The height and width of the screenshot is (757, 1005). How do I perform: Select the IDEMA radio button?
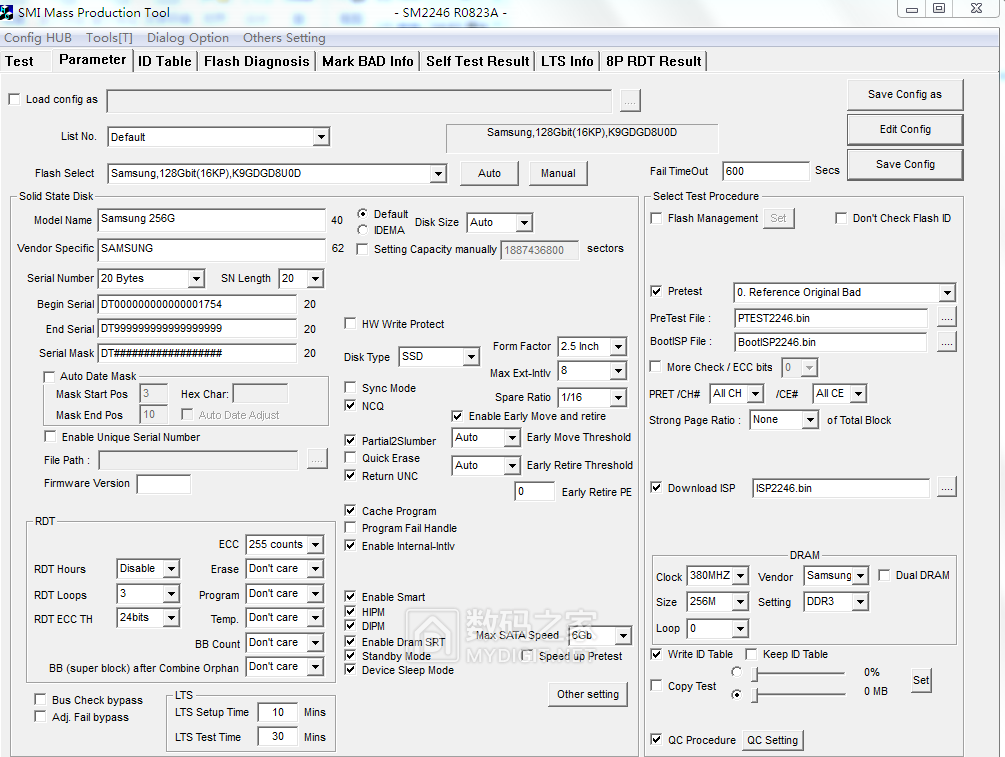pos(362,230)
